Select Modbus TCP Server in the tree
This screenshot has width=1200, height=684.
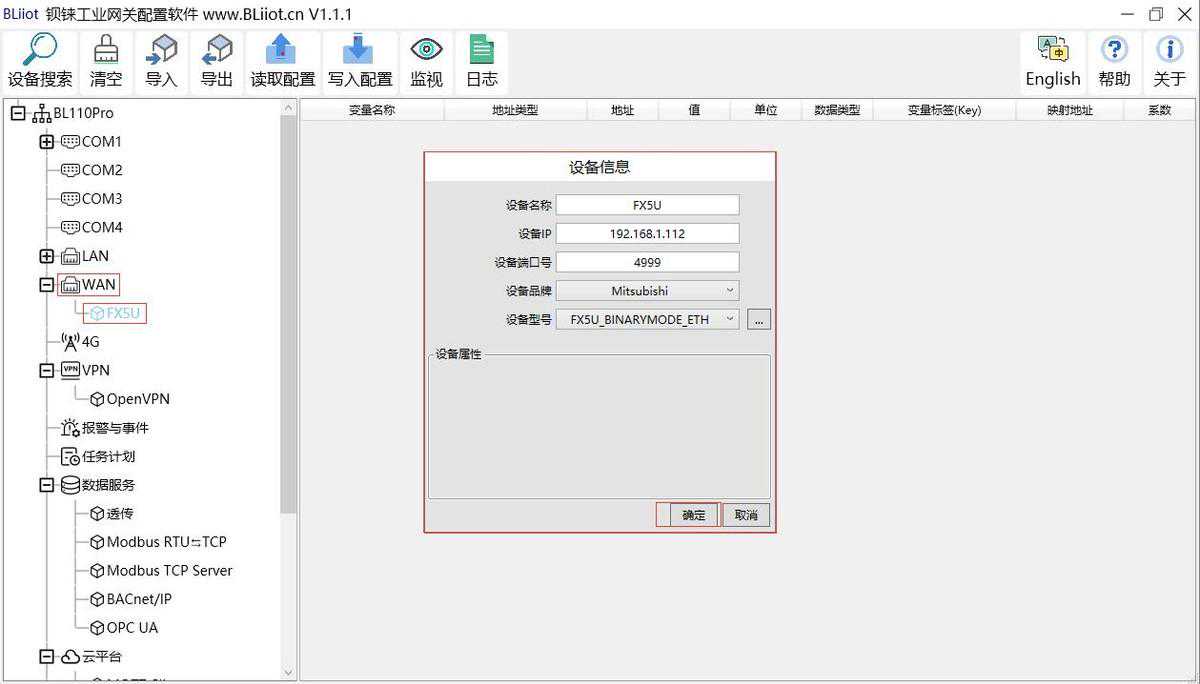tap(169, 571)
